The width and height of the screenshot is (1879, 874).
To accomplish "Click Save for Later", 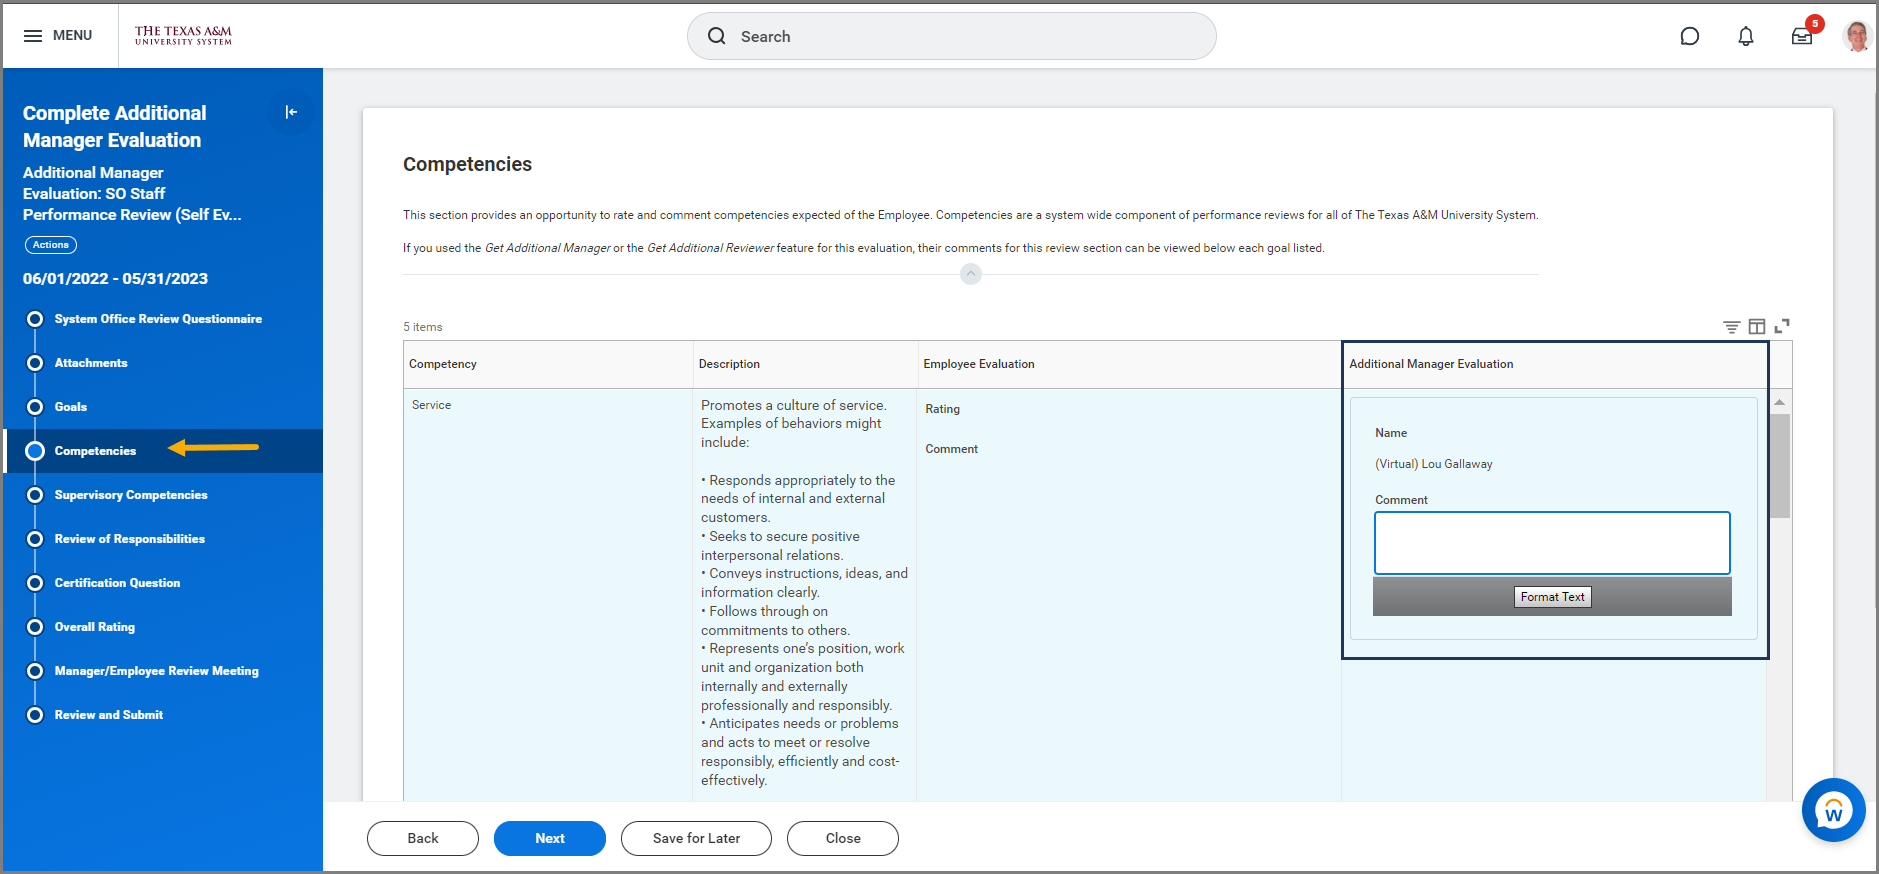I will 696,838.
